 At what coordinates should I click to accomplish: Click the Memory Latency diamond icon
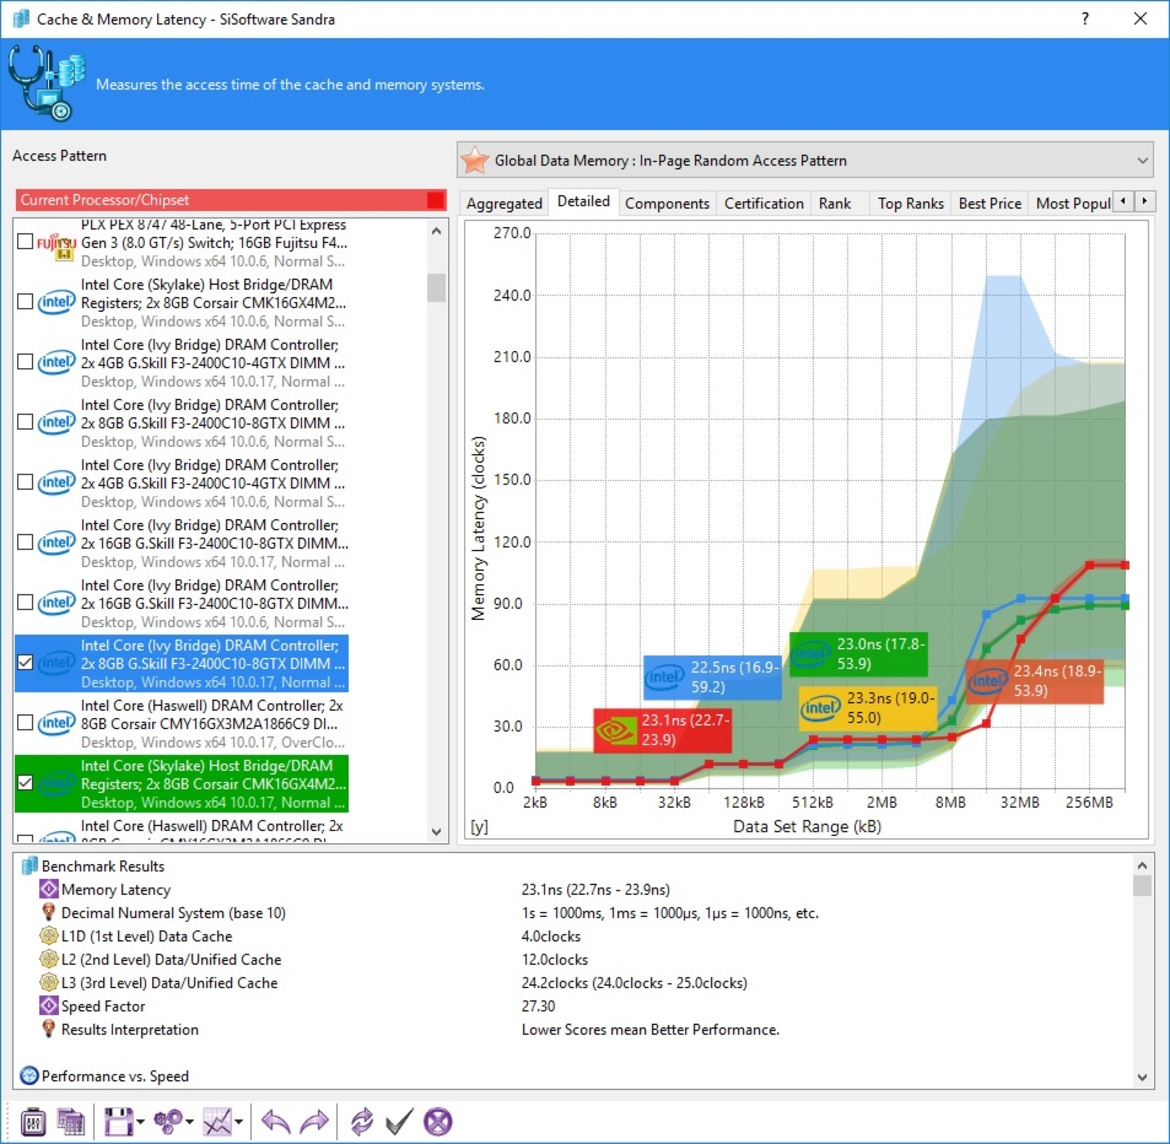click(x=49, y=889)
